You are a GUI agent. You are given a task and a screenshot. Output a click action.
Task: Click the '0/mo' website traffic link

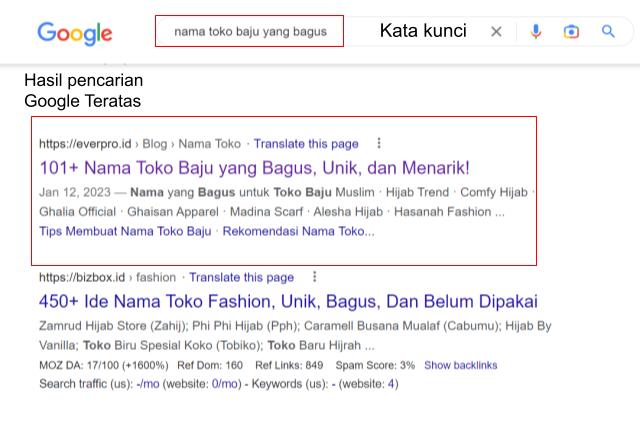tap(224, 384)
